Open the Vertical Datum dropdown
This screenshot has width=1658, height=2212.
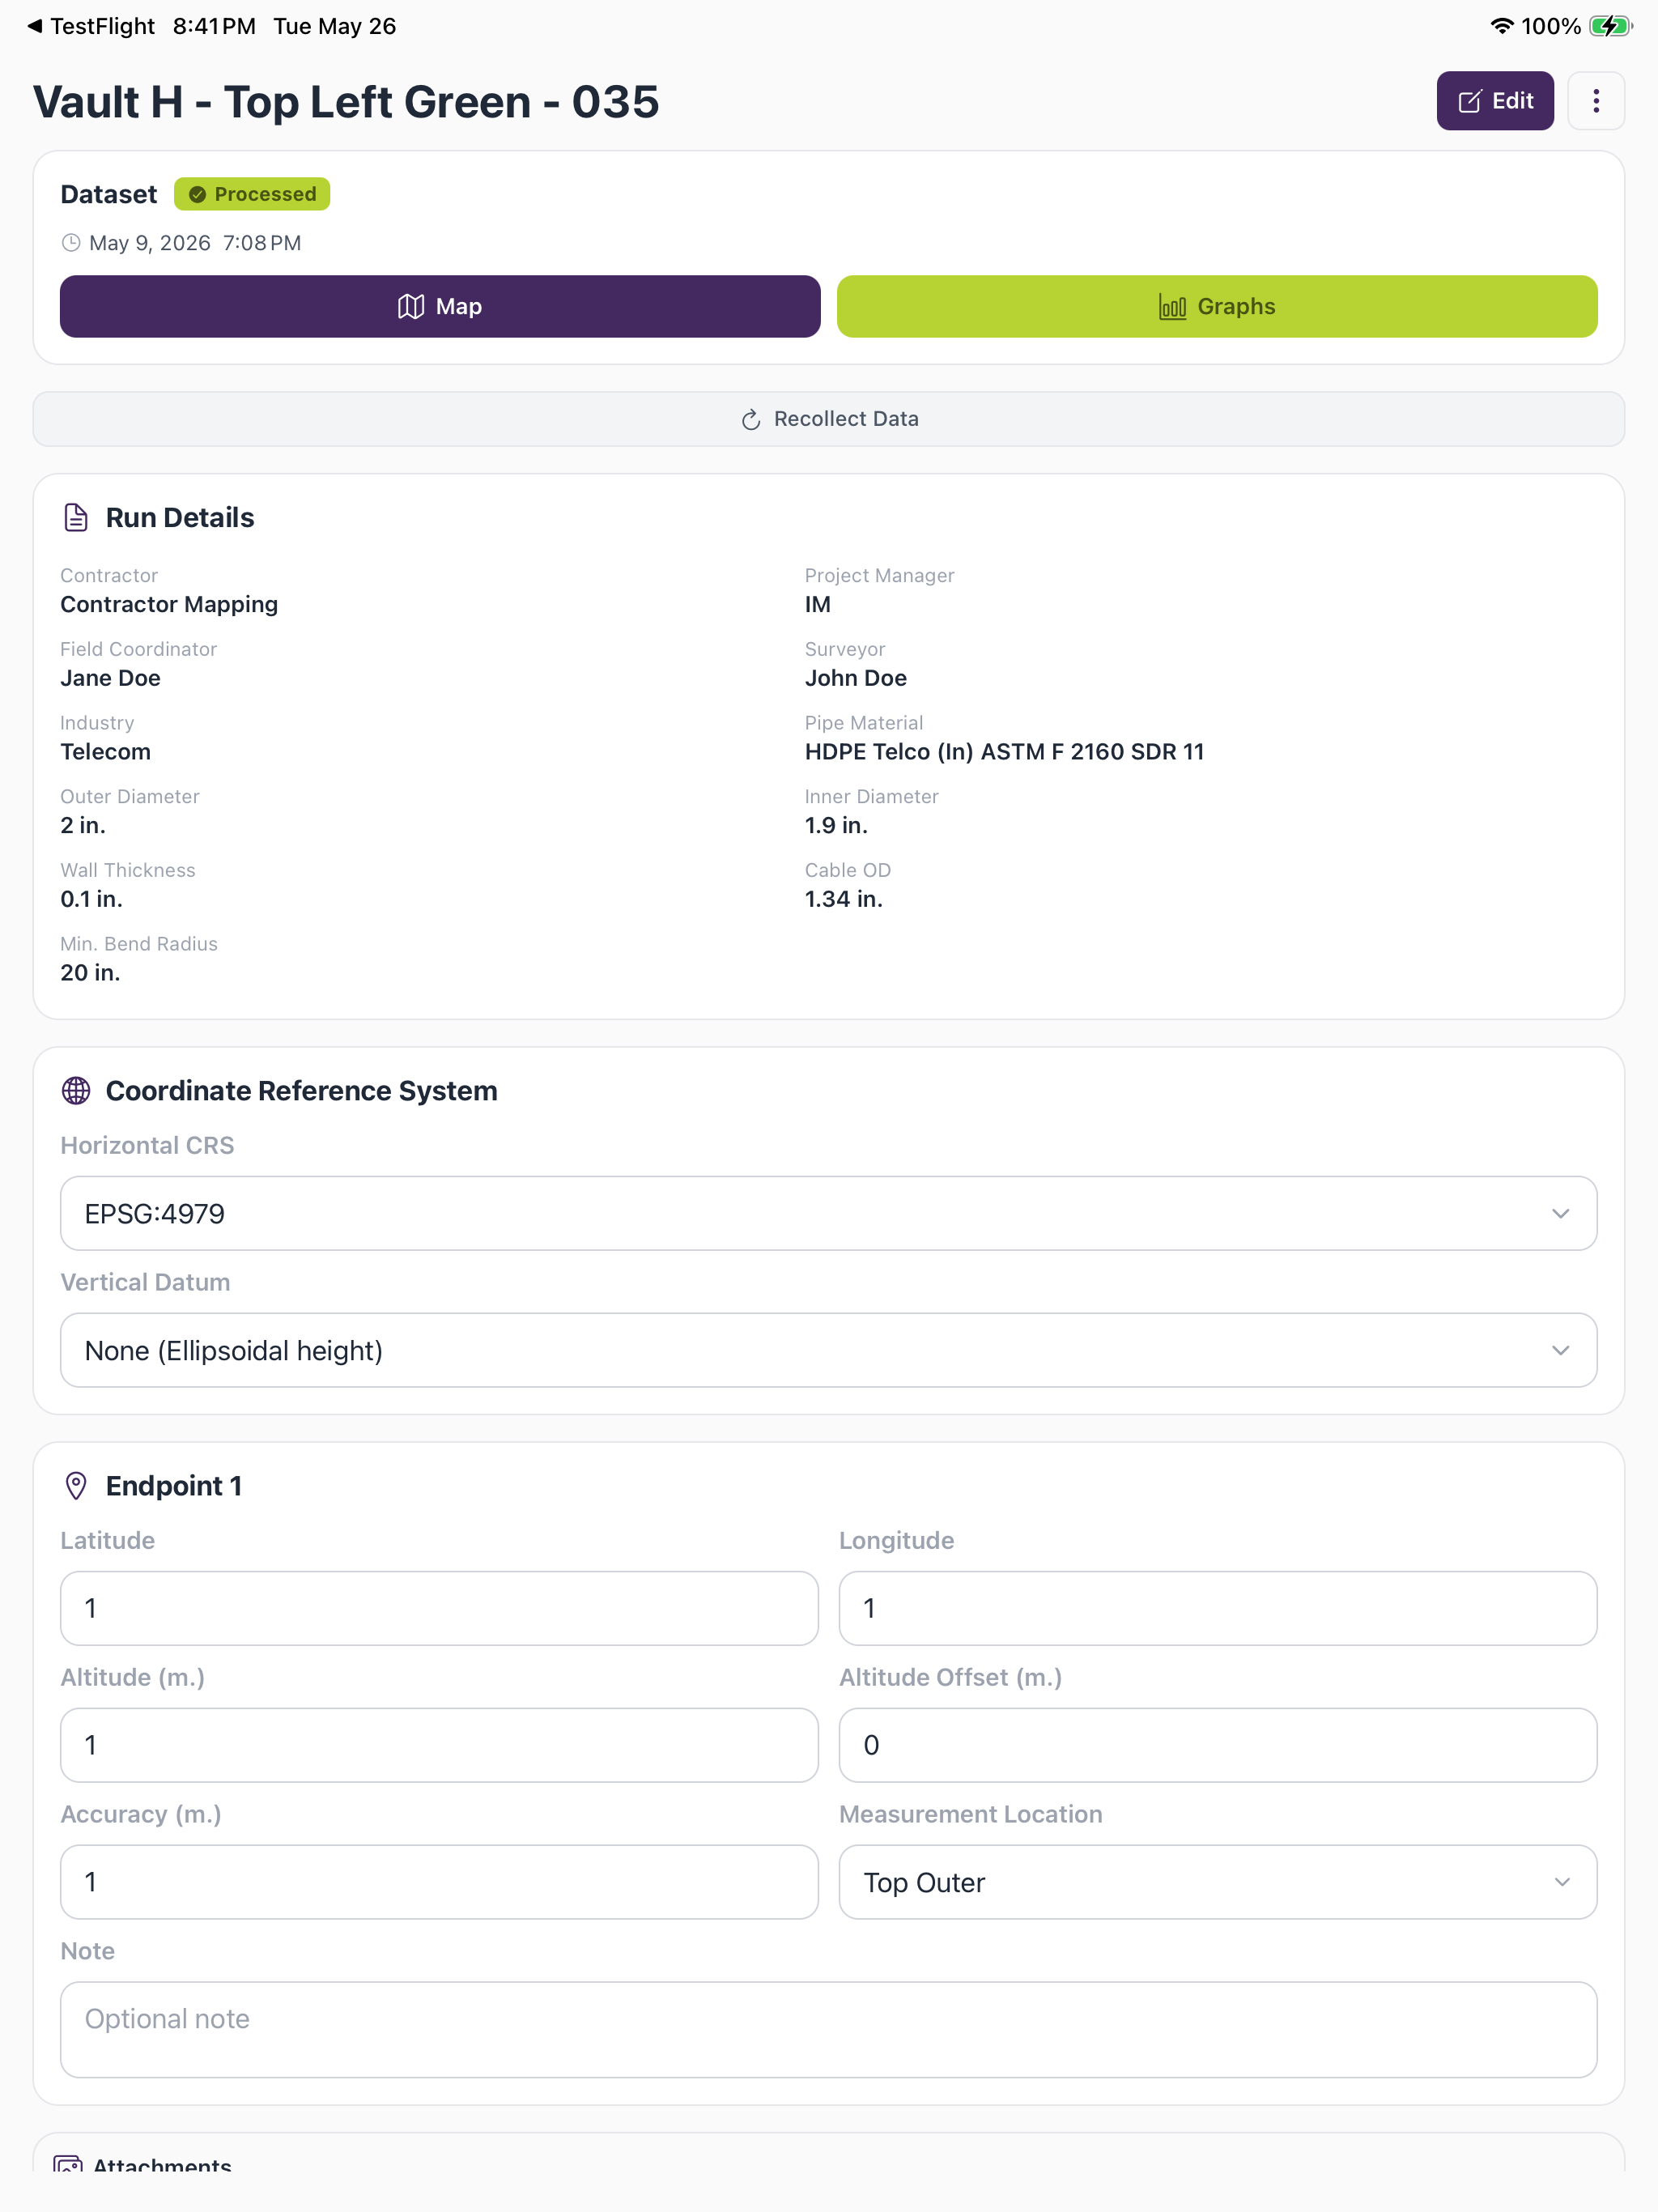[x=828, y=1350]
